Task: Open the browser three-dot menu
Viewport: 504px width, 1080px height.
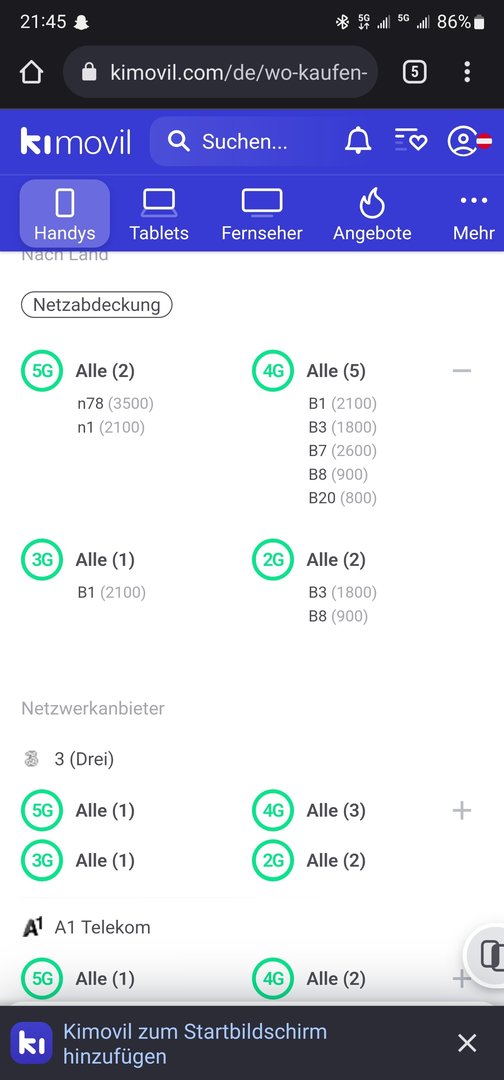Action: [467, 72]
